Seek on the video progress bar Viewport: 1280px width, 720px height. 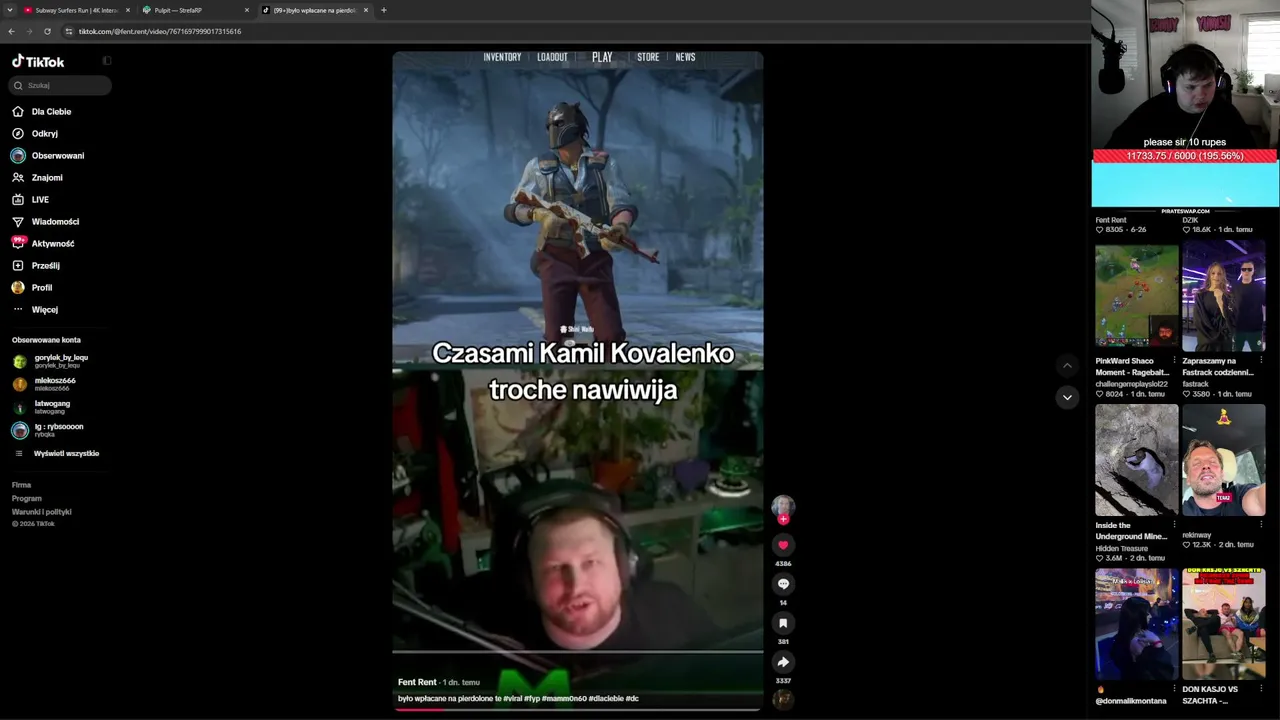tap(577, 709)
